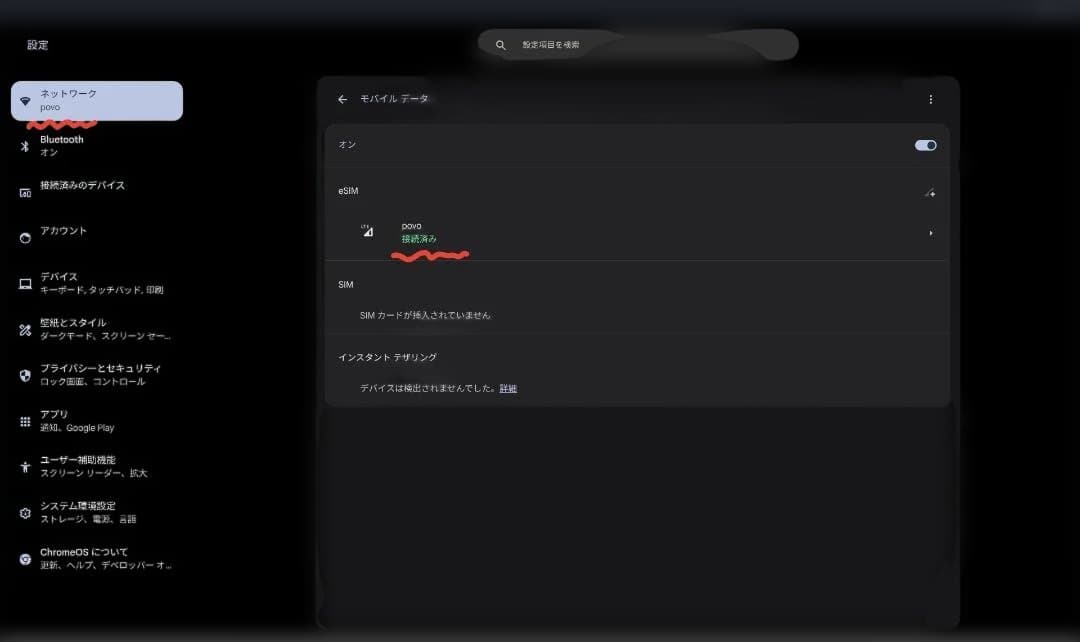Viewport: 1080px width, 642px height.
Task: Click the system settings gear icon
Action: pyautogui.click(x=24, y=510)
